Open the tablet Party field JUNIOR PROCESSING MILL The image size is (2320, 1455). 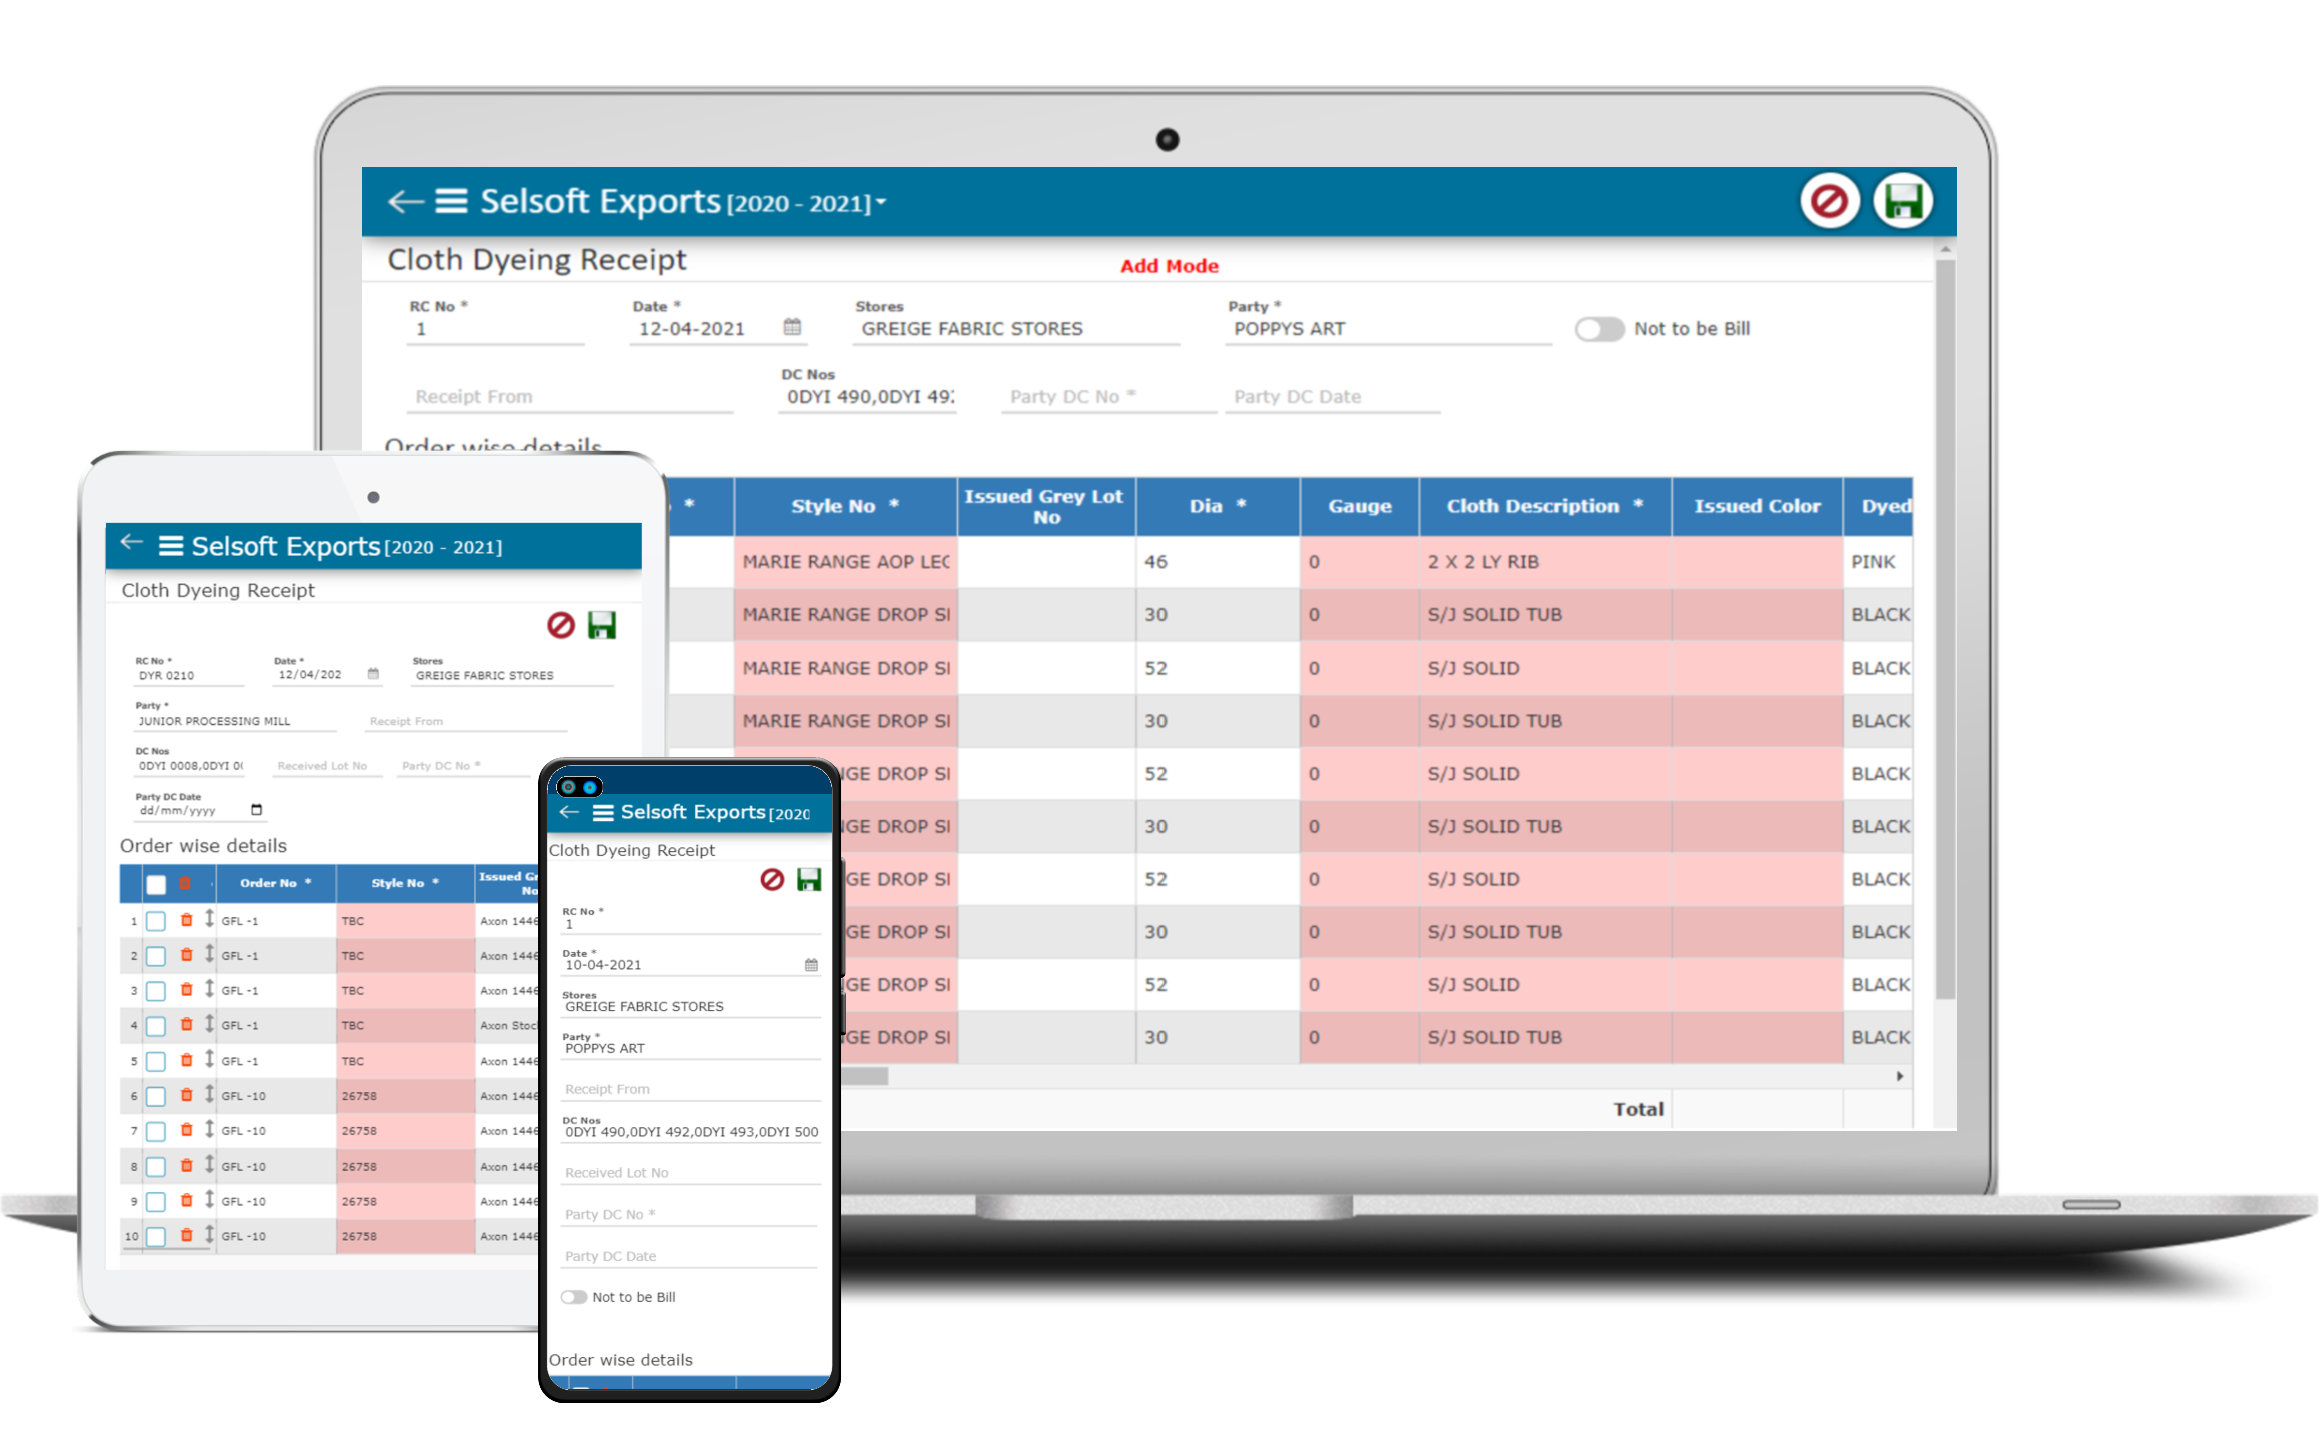coord(235,721)
